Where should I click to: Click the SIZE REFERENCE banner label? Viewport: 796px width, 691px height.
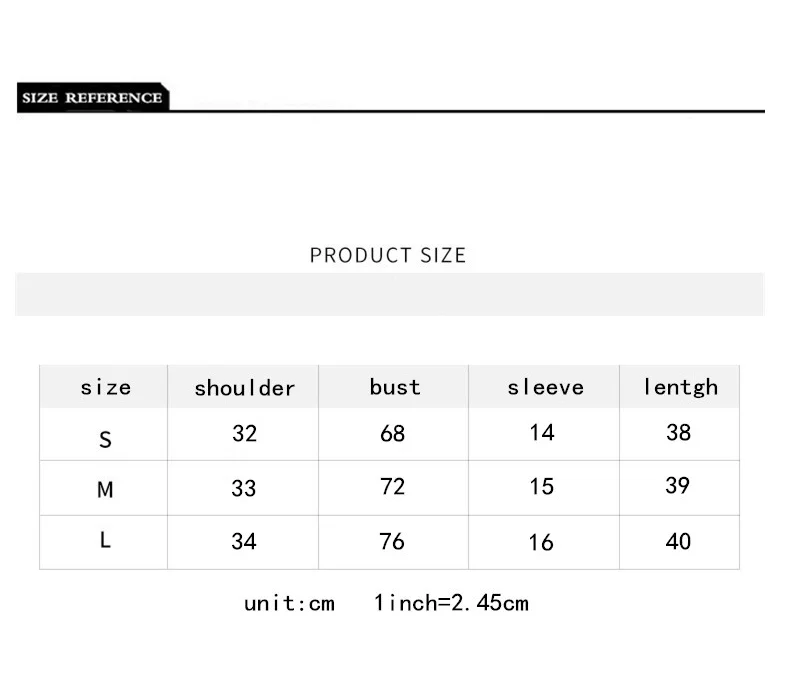point(92,97)
